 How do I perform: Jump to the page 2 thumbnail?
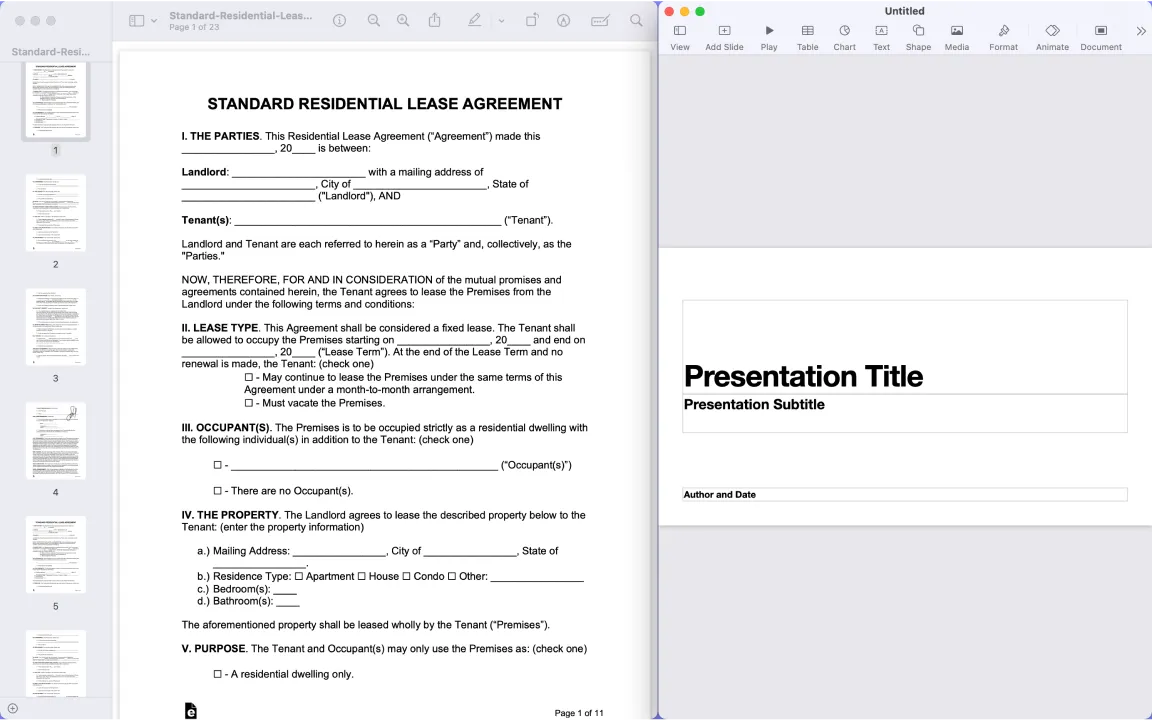[56, 213]
